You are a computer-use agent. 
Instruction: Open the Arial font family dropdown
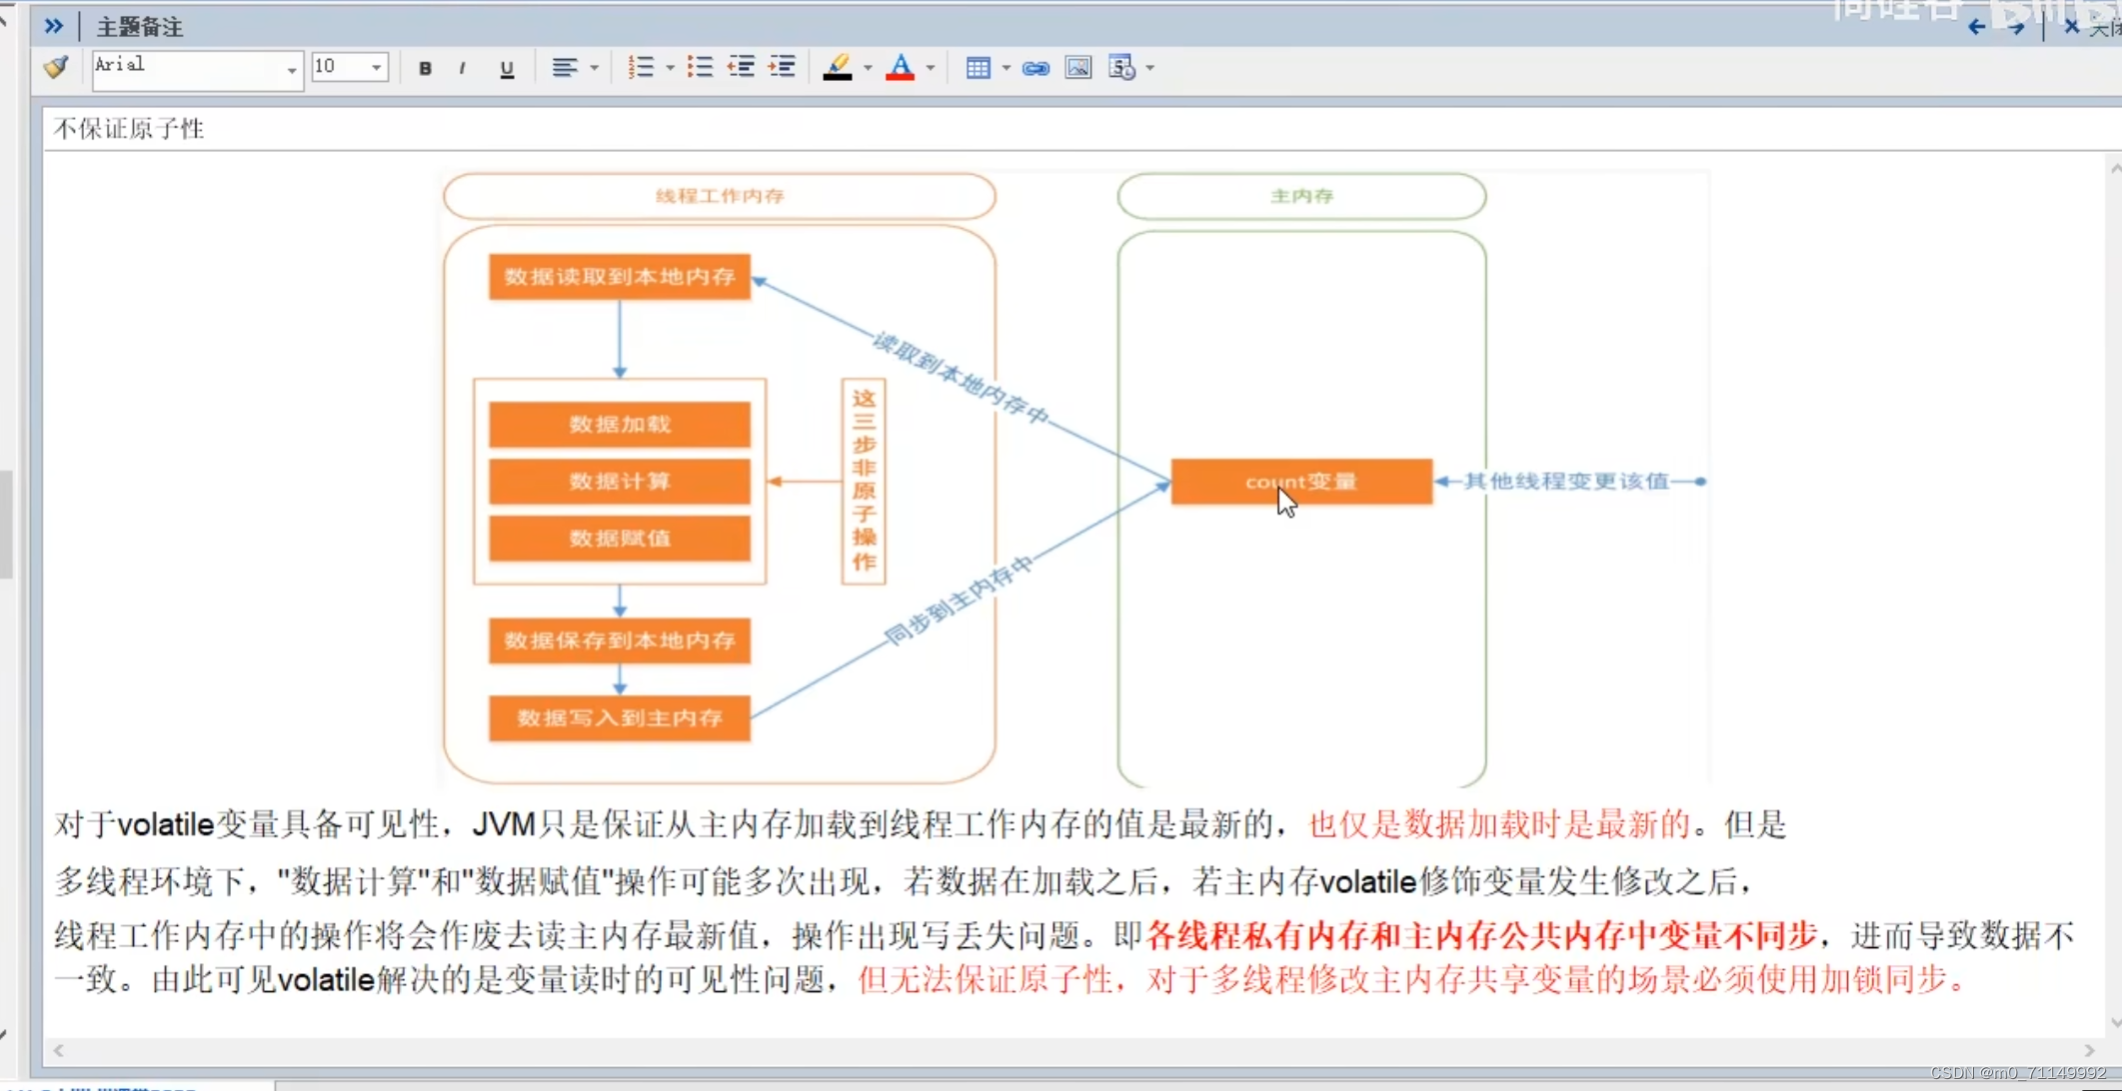click(291, 68)
